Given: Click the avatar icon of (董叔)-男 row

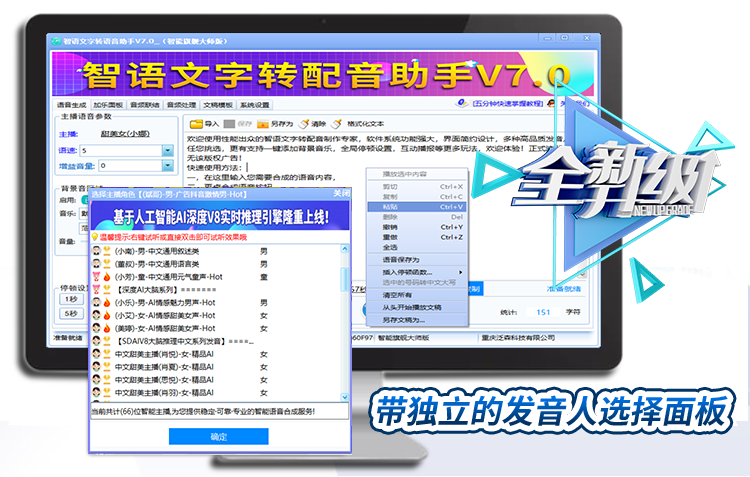Looking at the screenshot, I should [x=96, y=264].
